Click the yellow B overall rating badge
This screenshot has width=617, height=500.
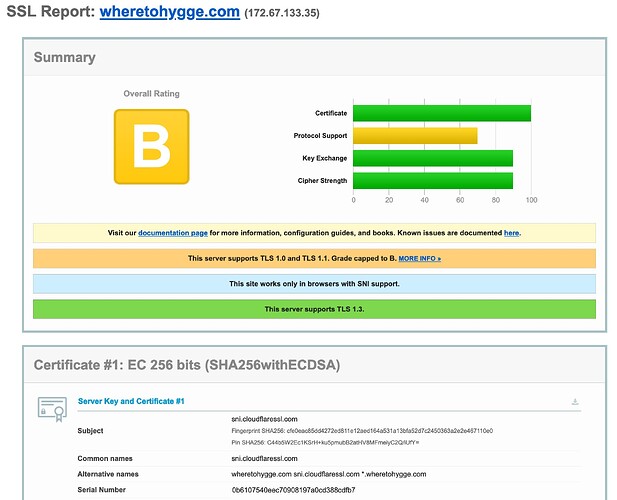point(151,146)
